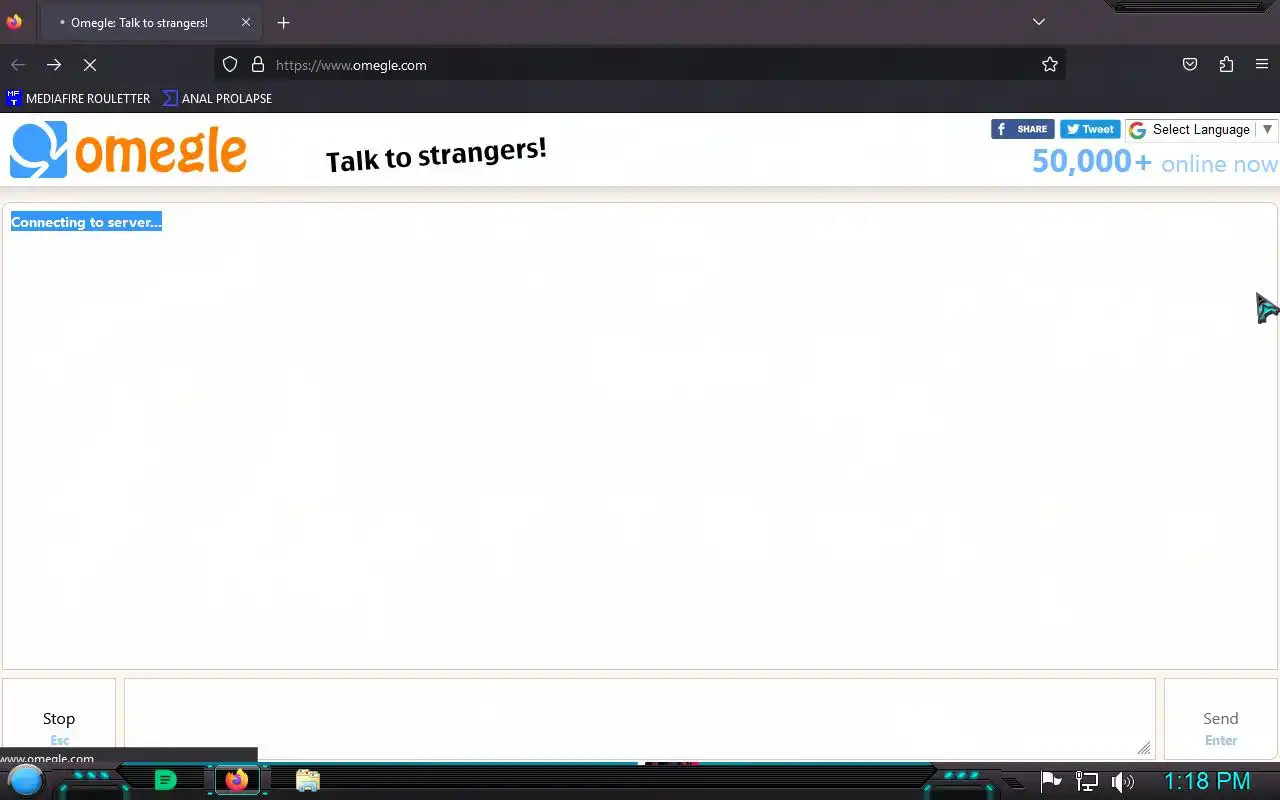This screenshot has height=800, width=1280.
Task: Click the '50,000+ online now' counter
Action: [1155, 162]
